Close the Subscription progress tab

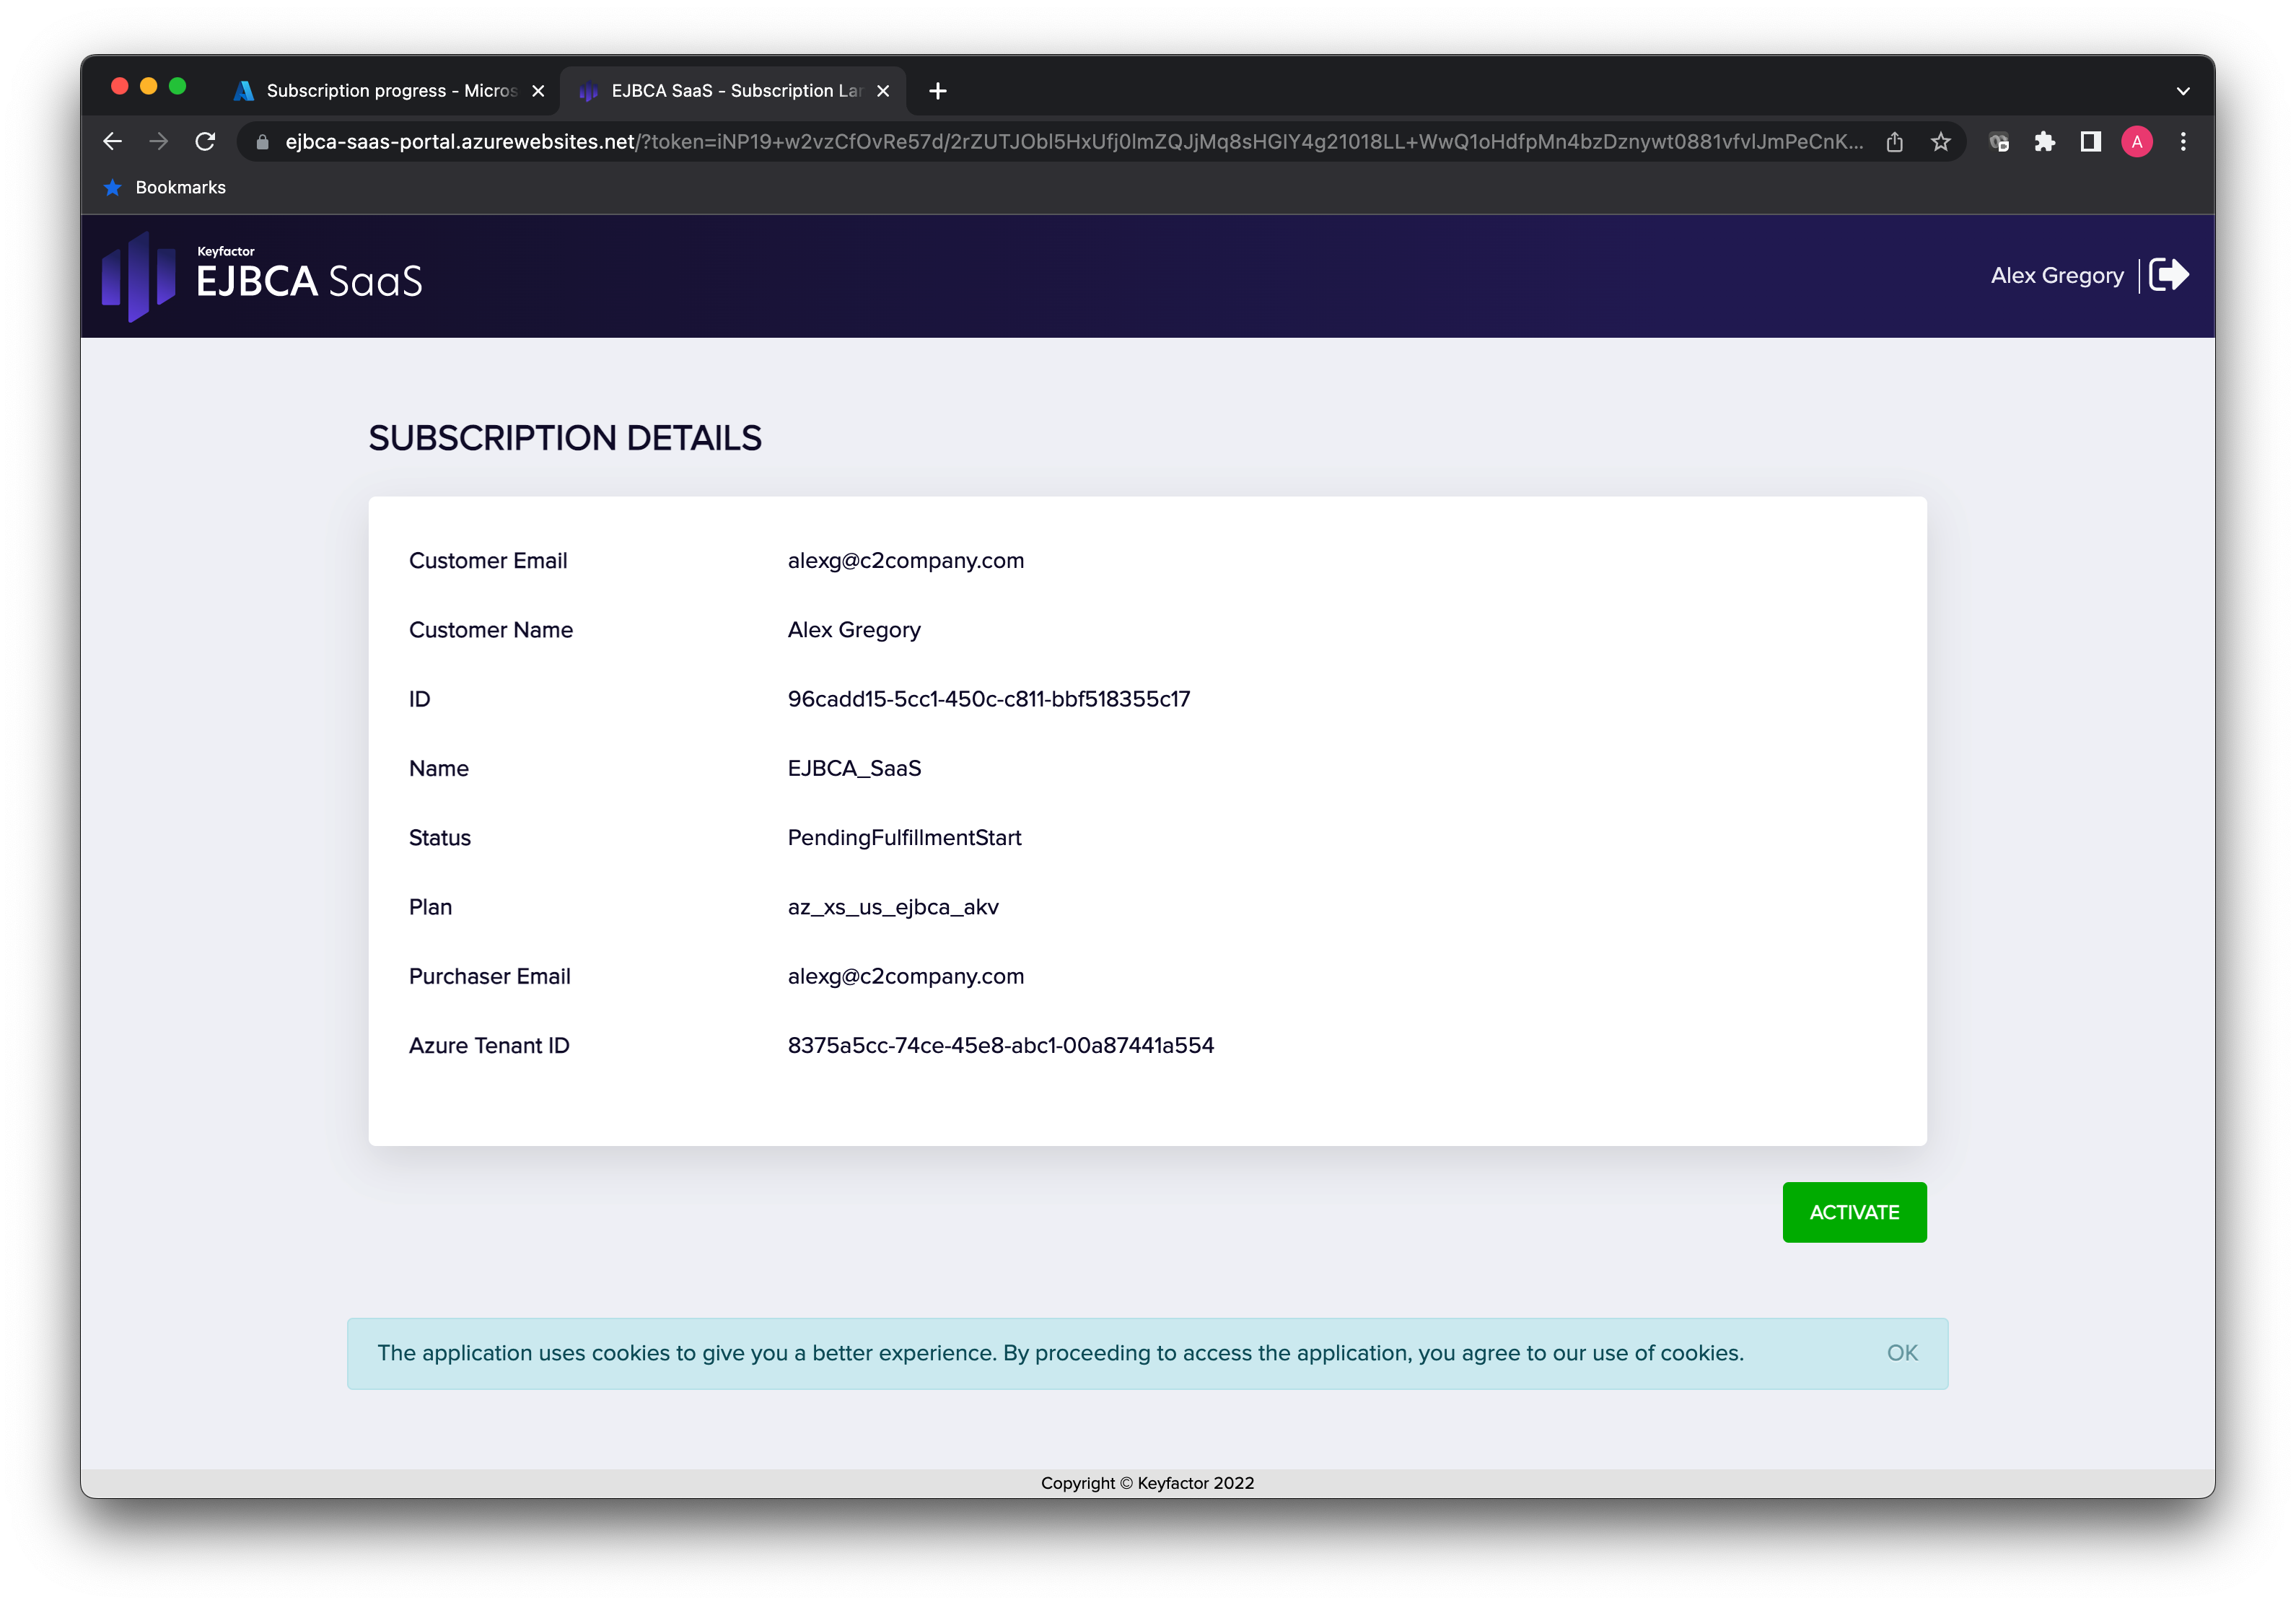tap(538, 91)
